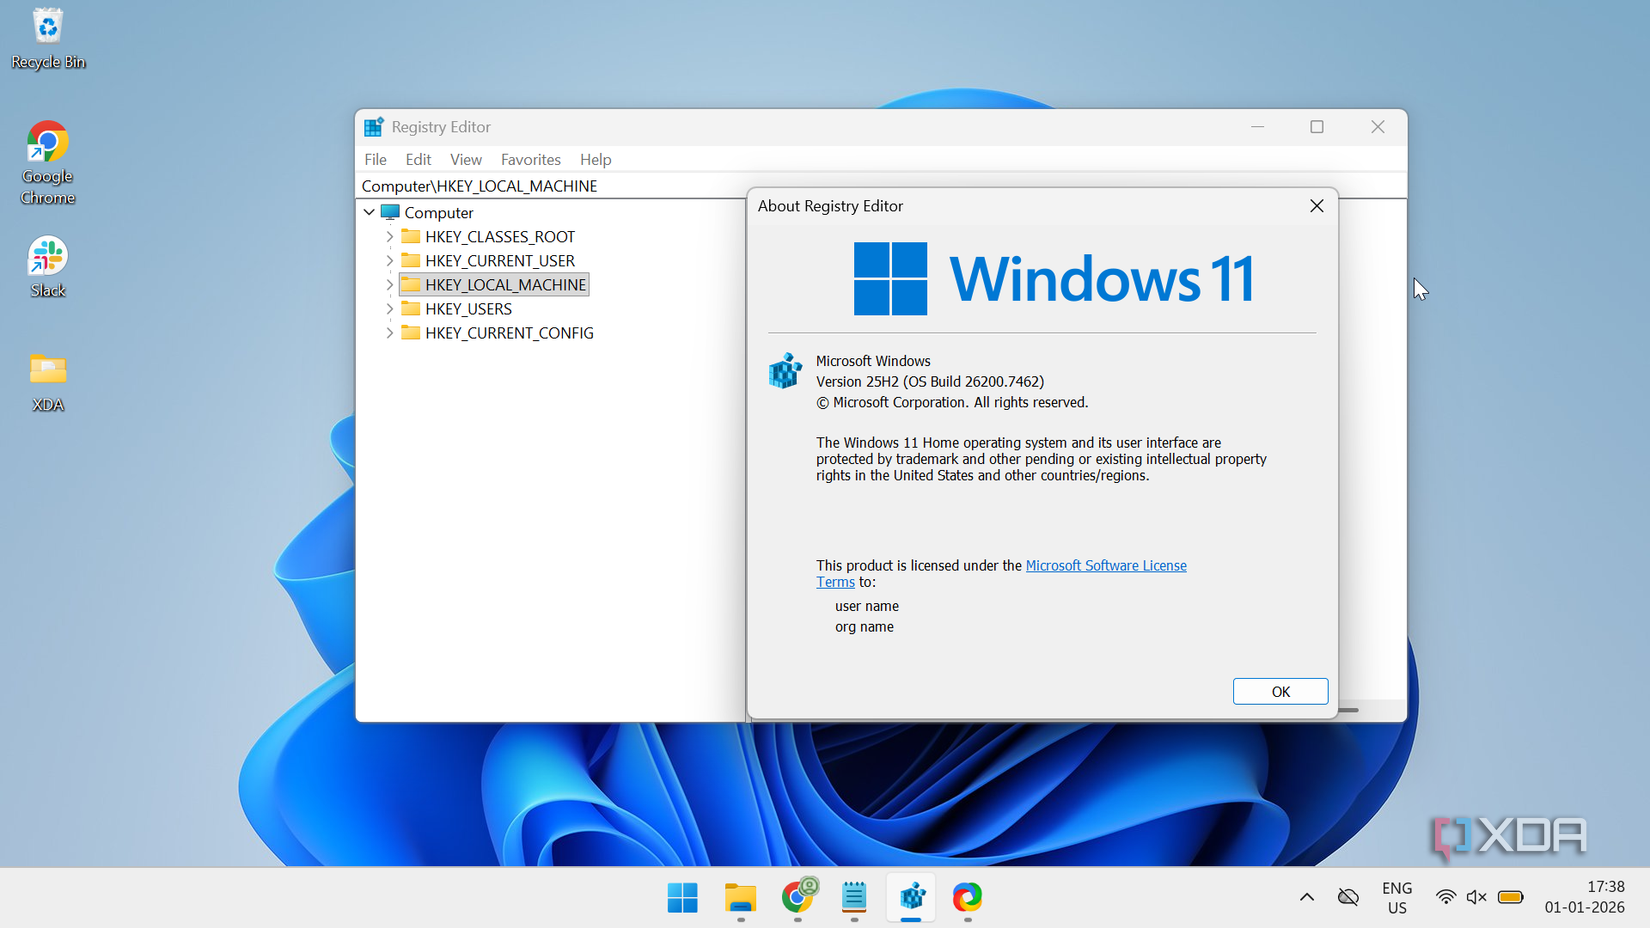
Task: Click the Wi-Fi icon in system tray
Action: click(1445, 897)
